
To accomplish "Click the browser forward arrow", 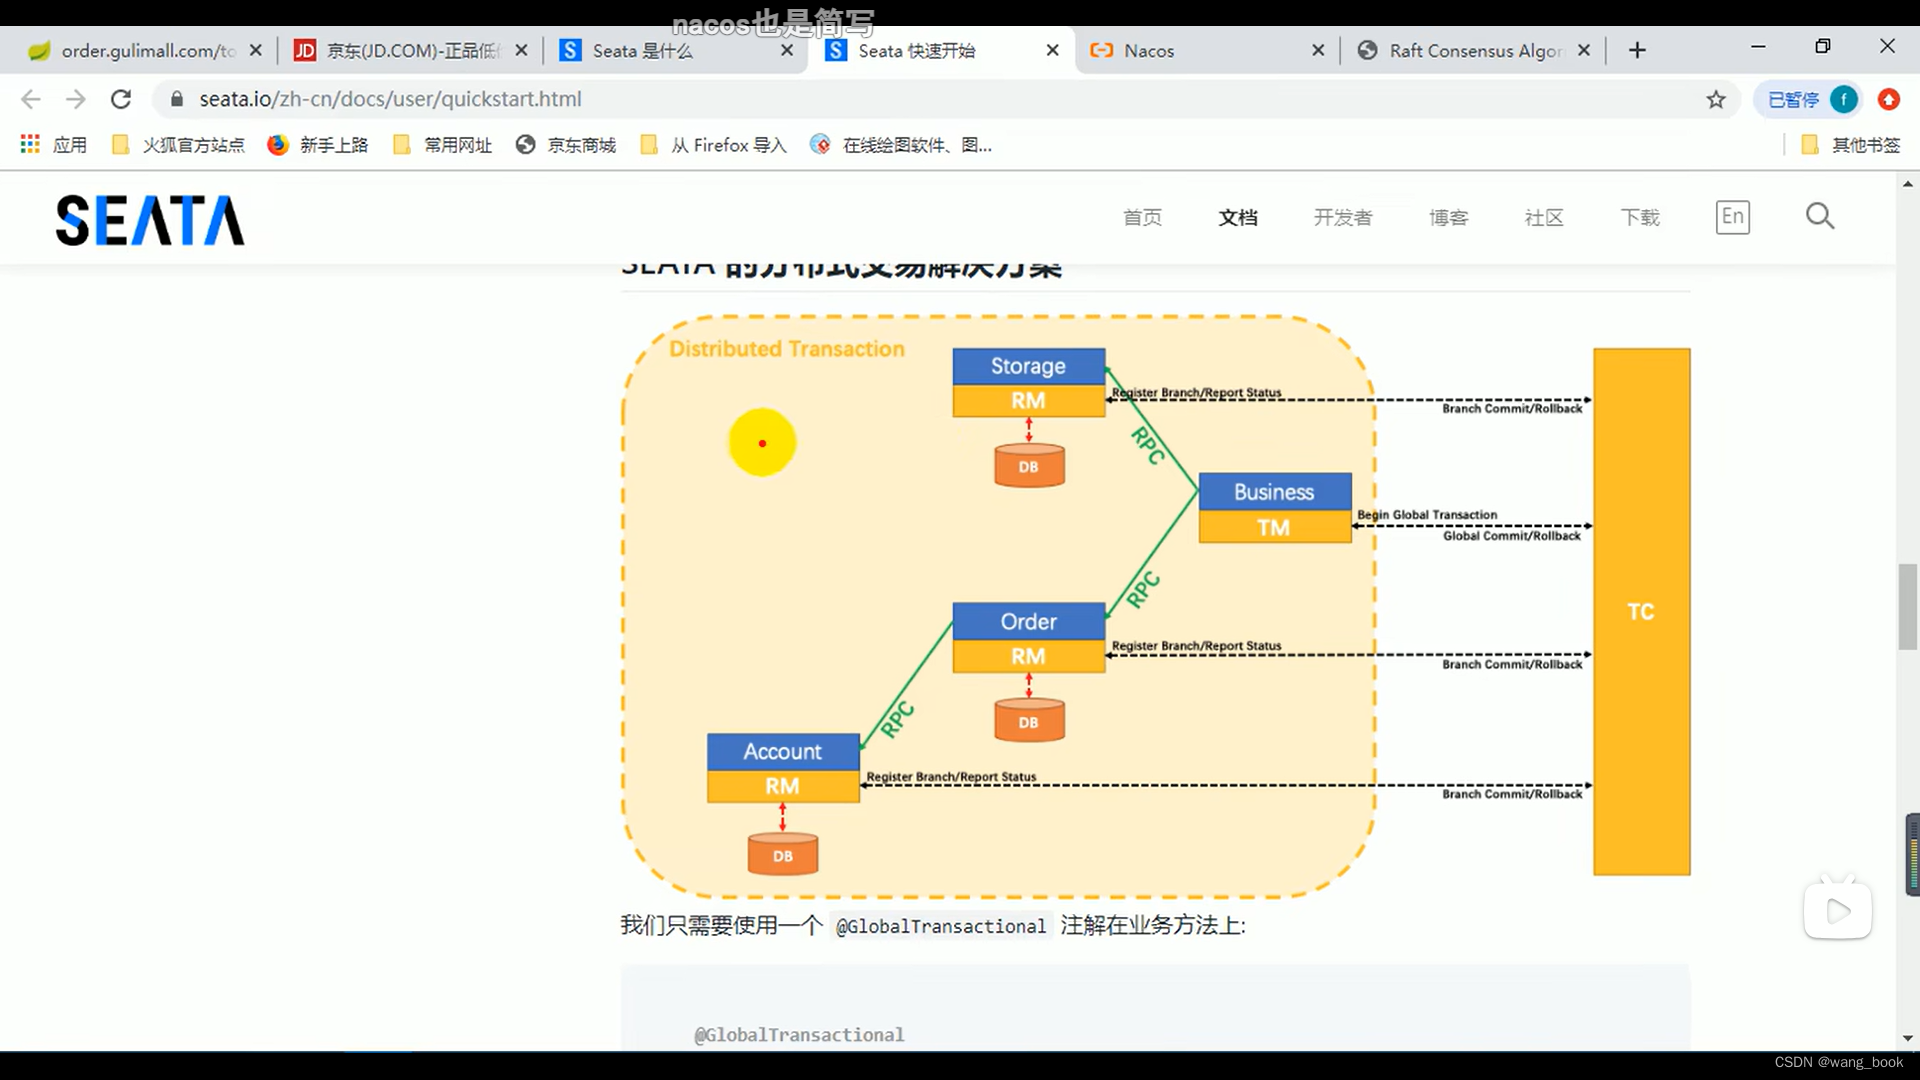I will point(76,99).
